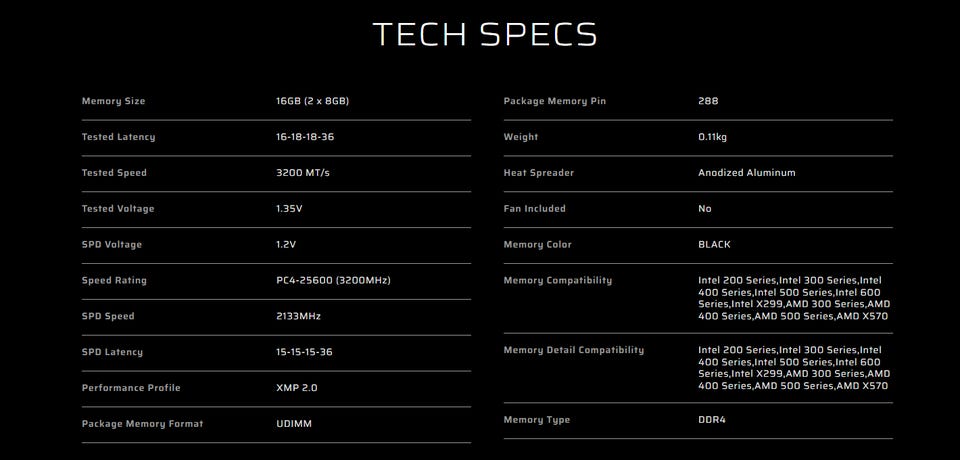This screenshot has height=460, width=960.
Task: Click the 3200 MT/s tested speed value
Action: (x=302, y=173)
